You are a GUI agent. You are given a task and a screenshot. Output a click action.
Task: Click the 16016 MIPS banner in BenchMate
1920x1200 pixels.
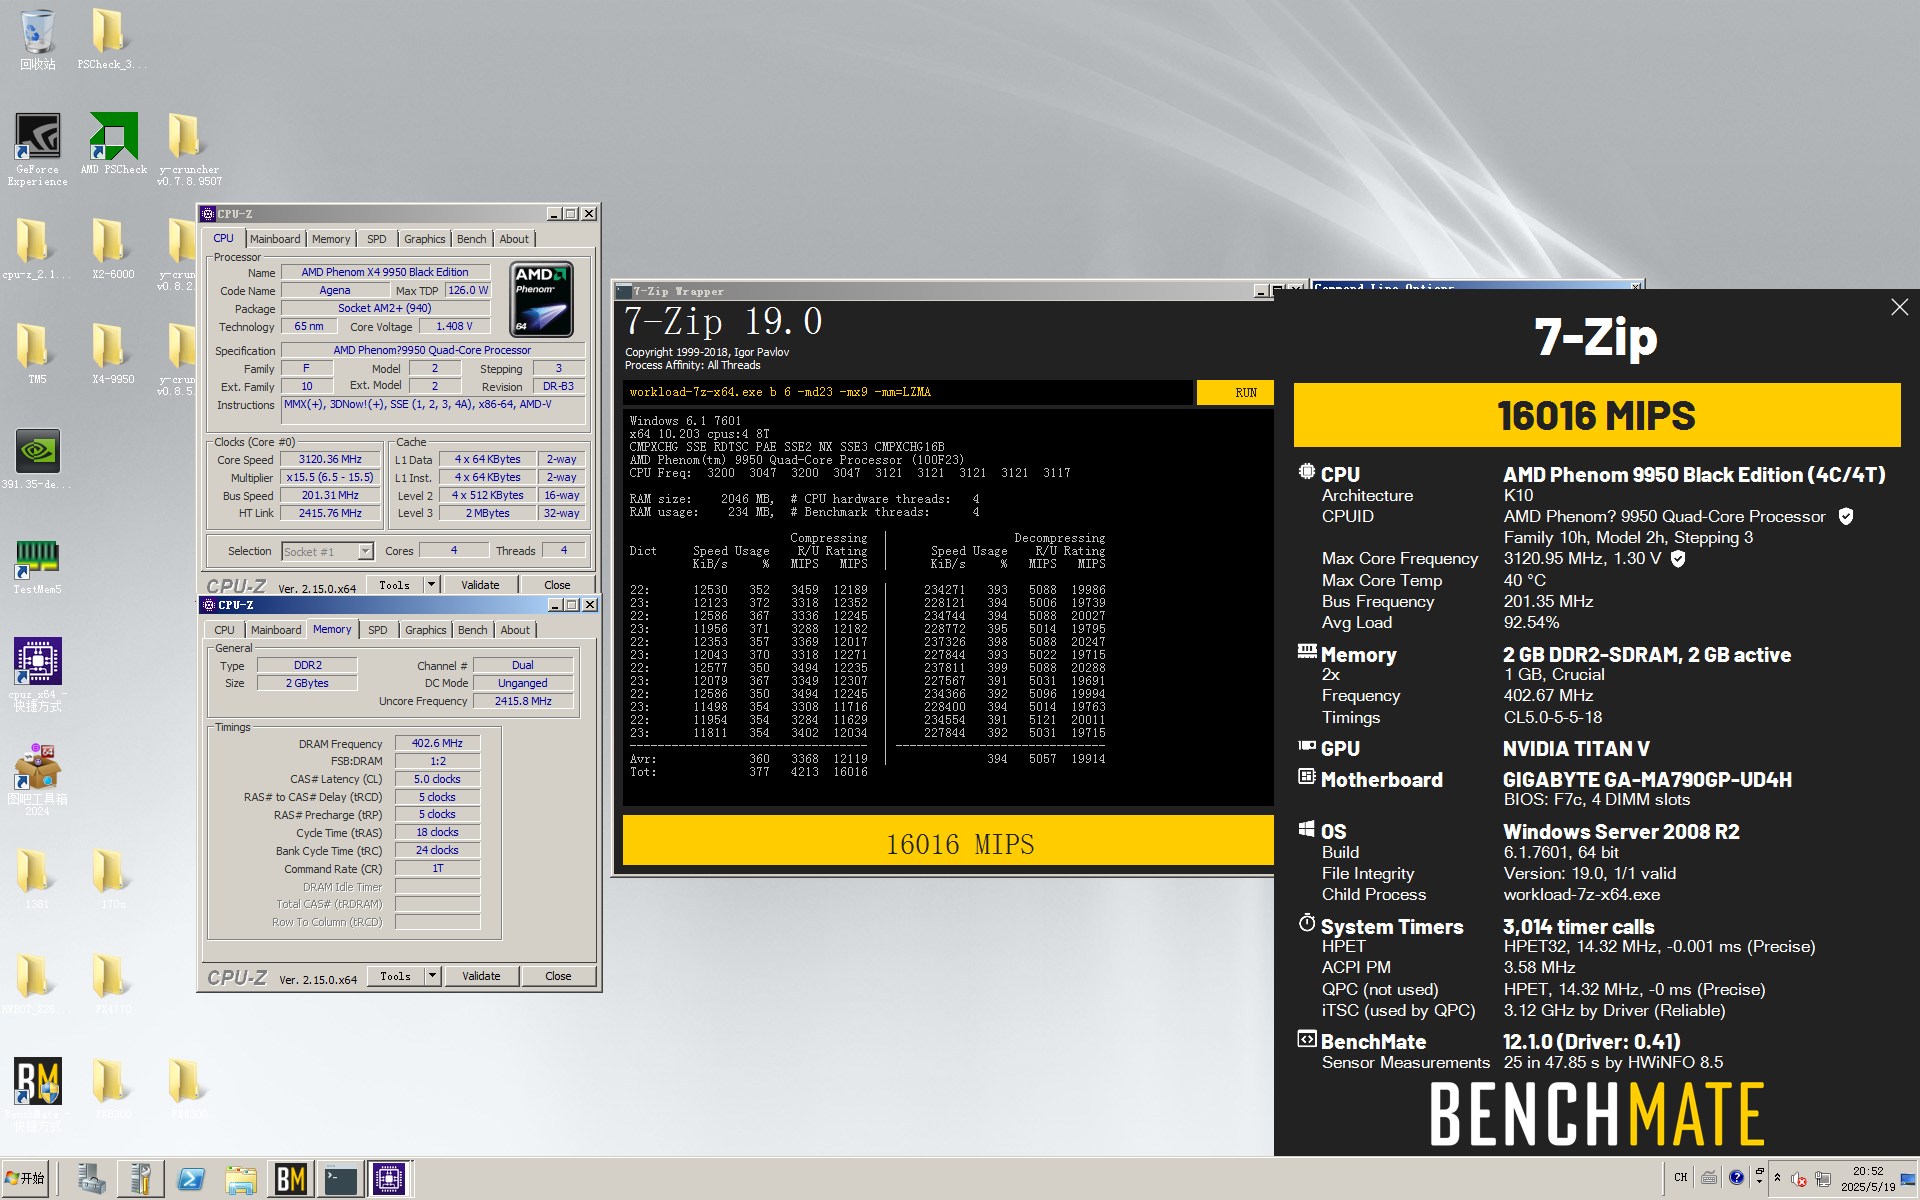[x=1597, y=415]
